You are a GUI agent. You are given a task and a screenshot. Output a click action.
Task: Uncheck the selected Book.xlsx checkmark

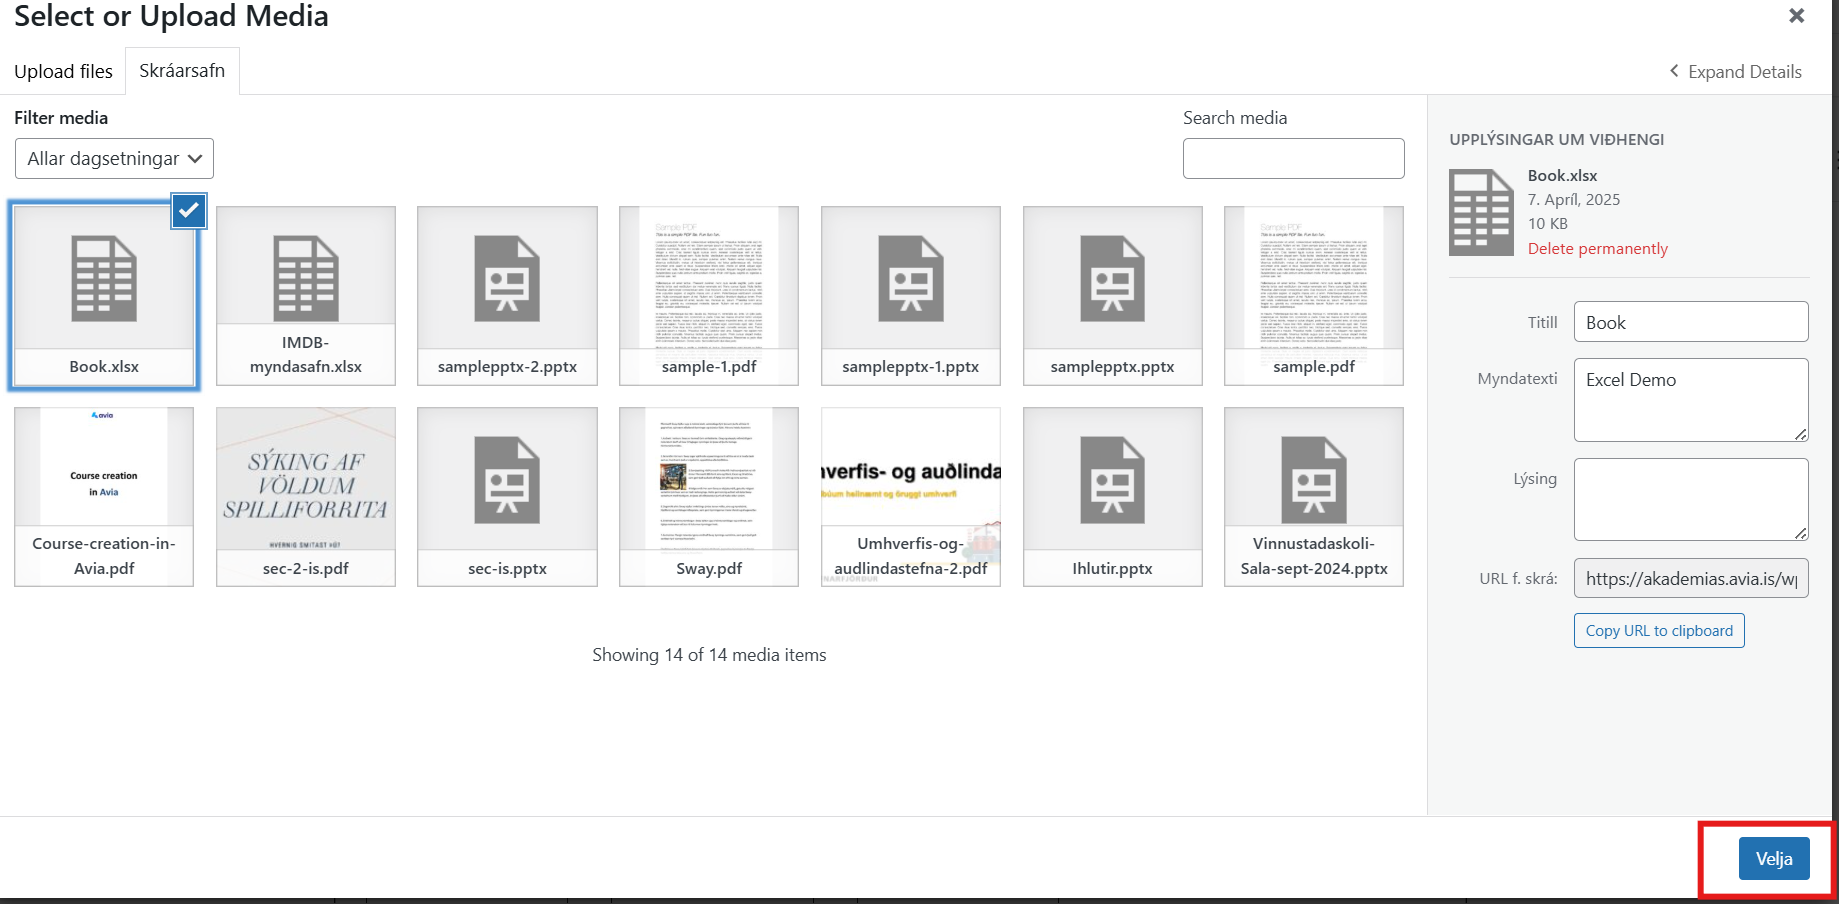[189, 211]
